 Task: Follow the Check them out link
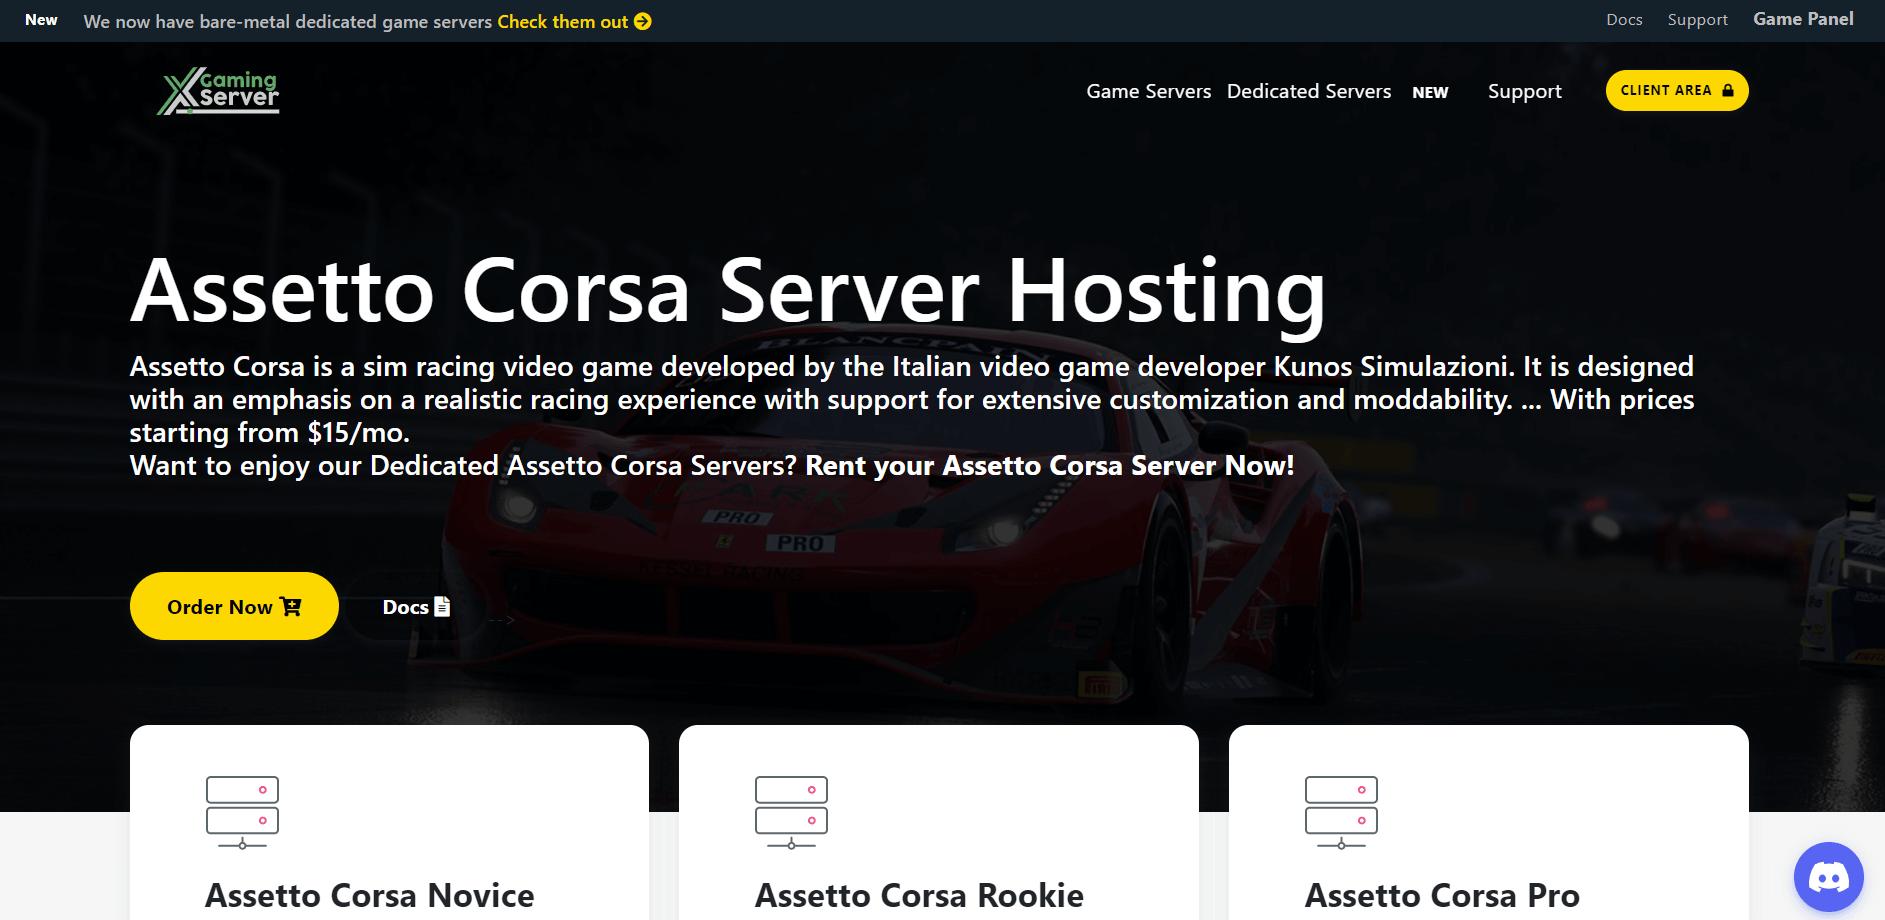pos(574,21)
